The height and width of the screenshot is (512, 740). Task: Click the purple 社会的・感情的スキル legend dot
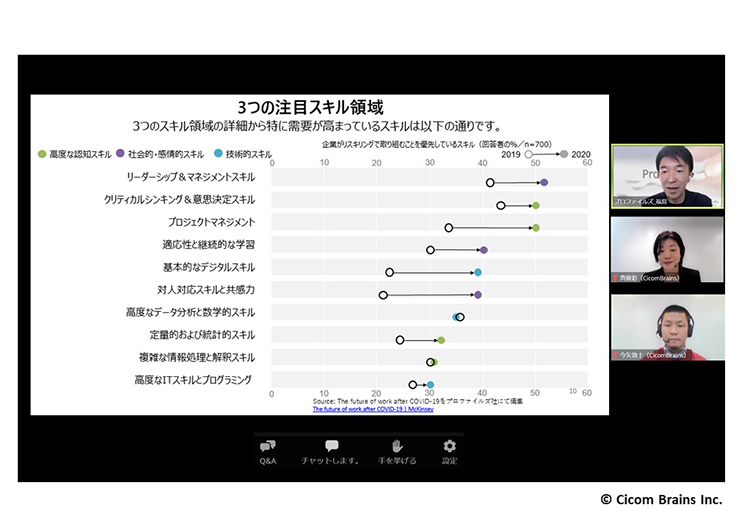(121, 155)
